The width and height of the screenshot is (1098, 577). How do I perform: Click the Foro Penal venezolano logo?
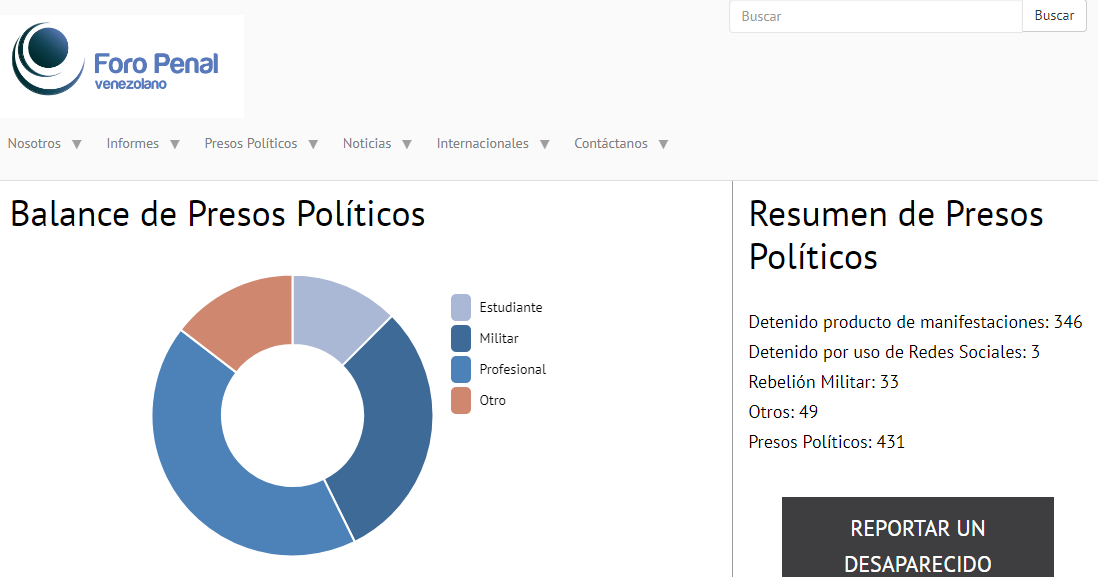121,66
